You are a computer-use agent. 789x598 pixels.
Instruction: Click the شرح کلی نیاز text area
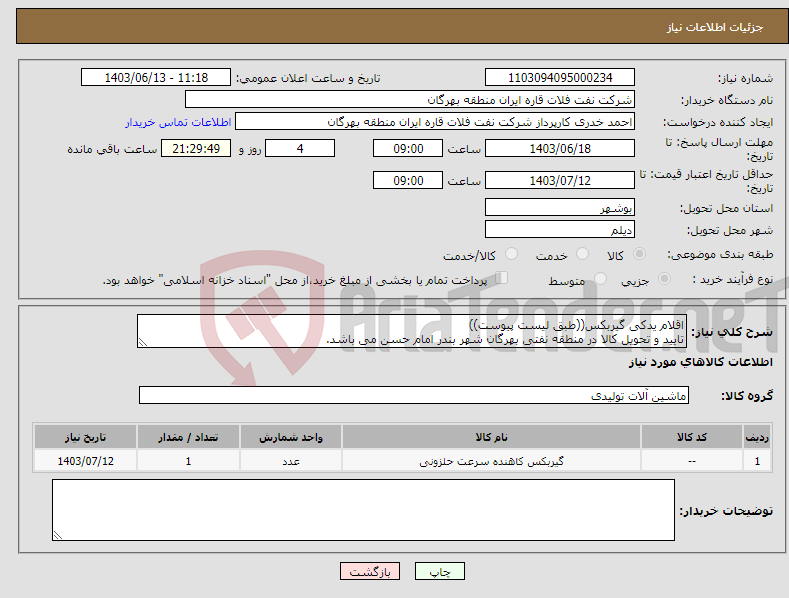412,331
